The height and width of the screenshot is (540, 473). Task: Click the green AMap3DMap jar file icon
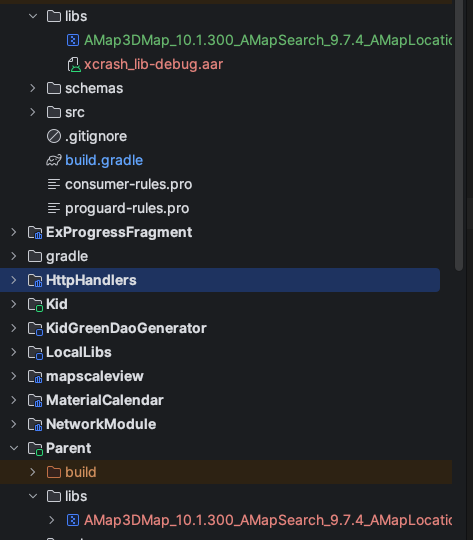point(73,40)
